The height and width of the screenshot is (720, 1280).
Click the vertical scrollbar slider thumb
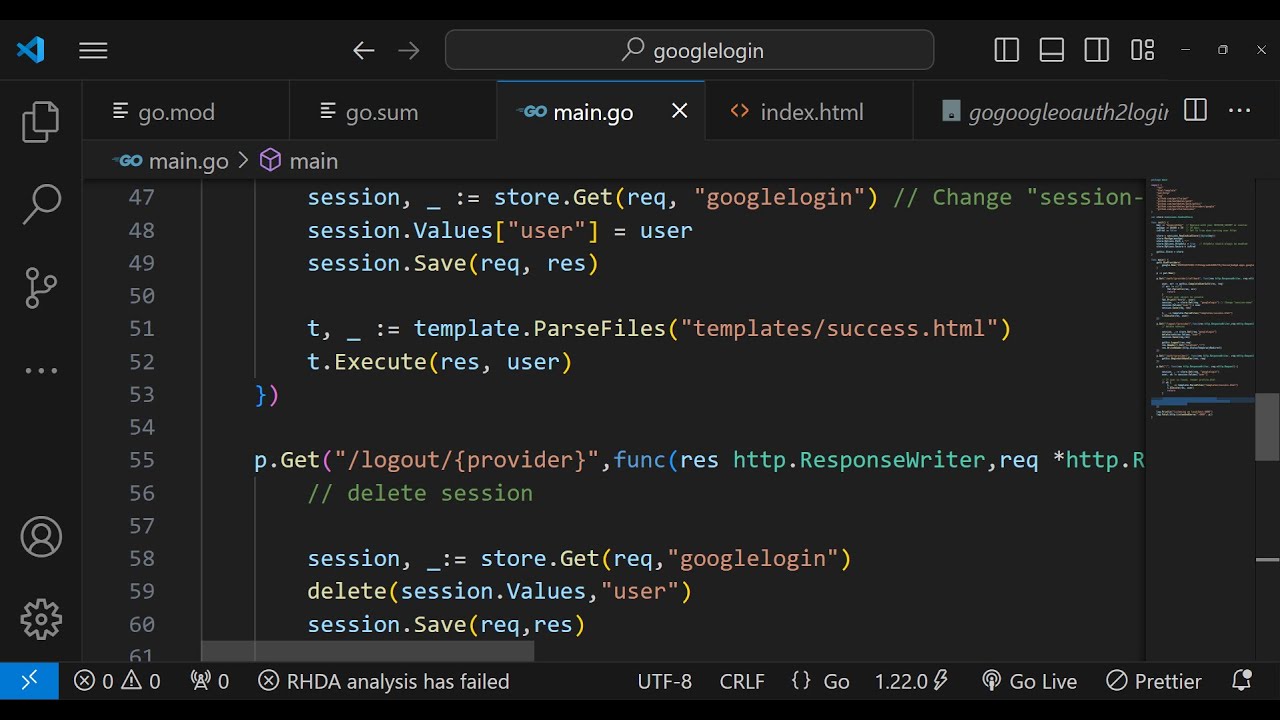tap(1267, 427)
